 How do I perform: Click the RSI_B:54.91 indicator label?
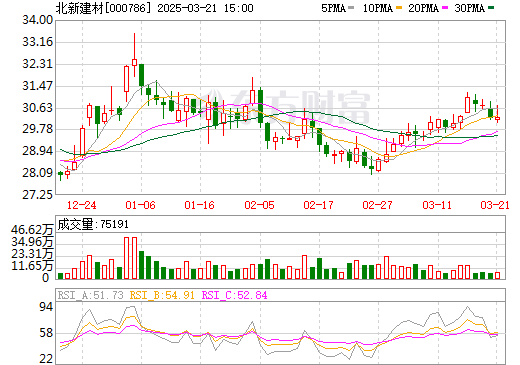162,295
